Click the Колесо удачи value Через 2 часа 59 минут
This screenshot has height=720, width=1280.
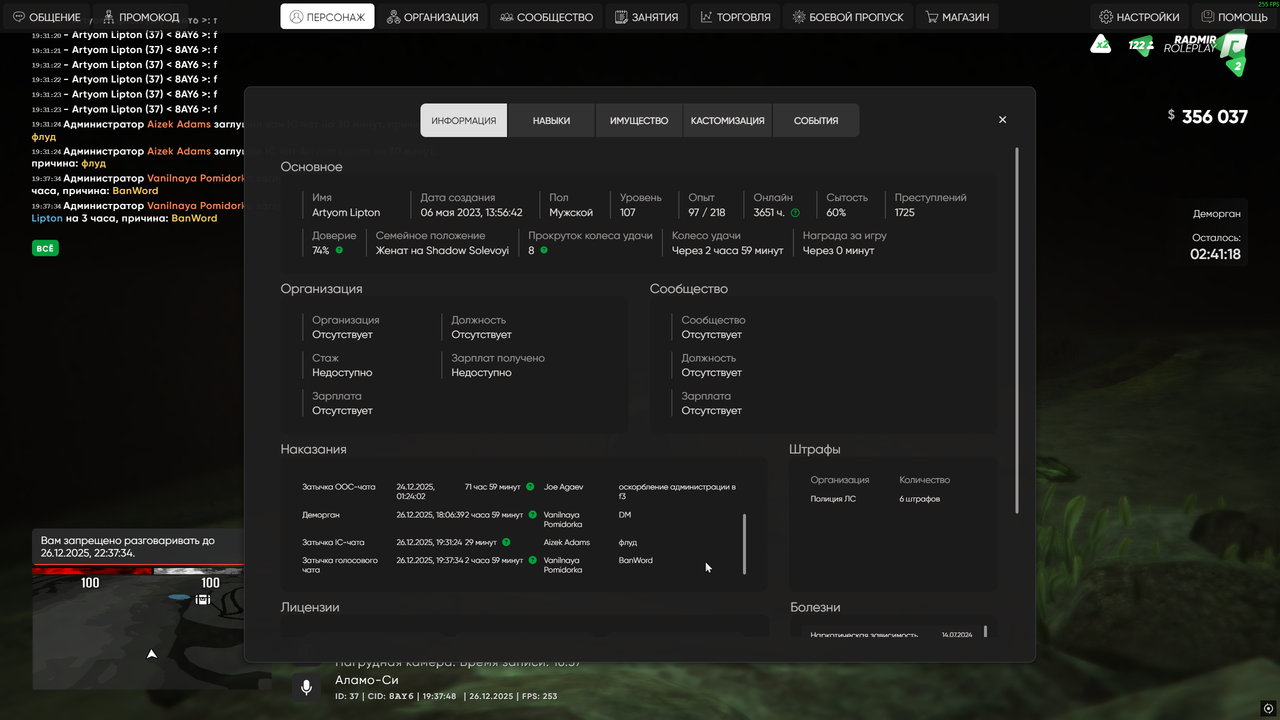point(728,250)
